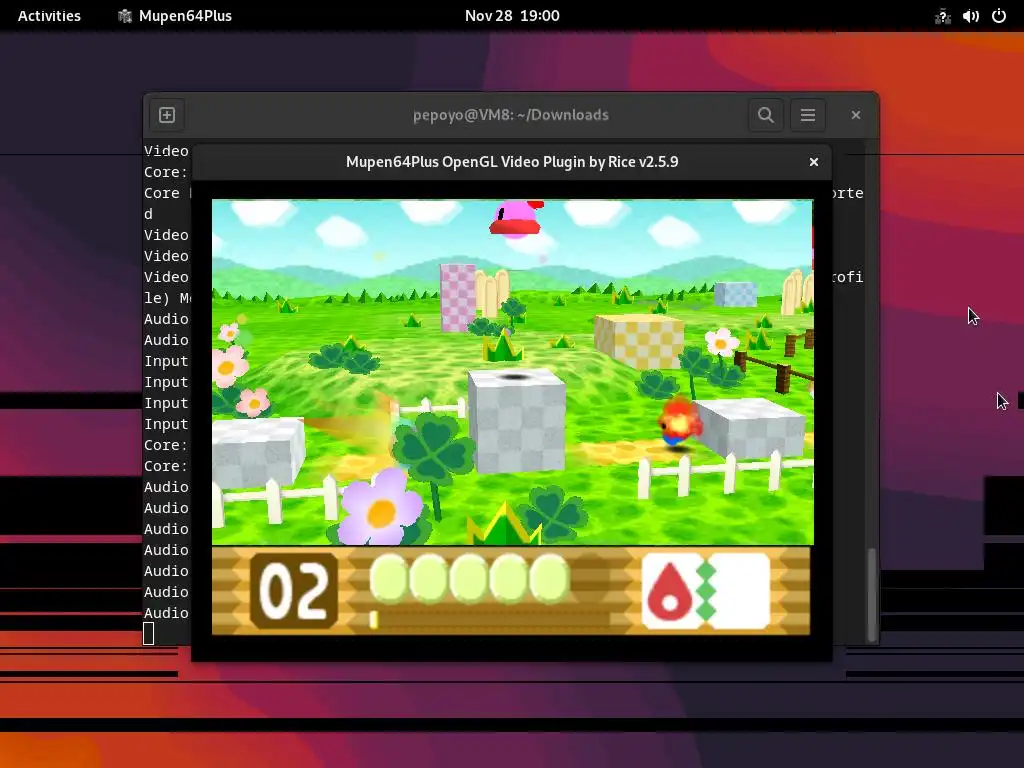
Task: Open the Mupen64Plus app menu
Action: 175,16
